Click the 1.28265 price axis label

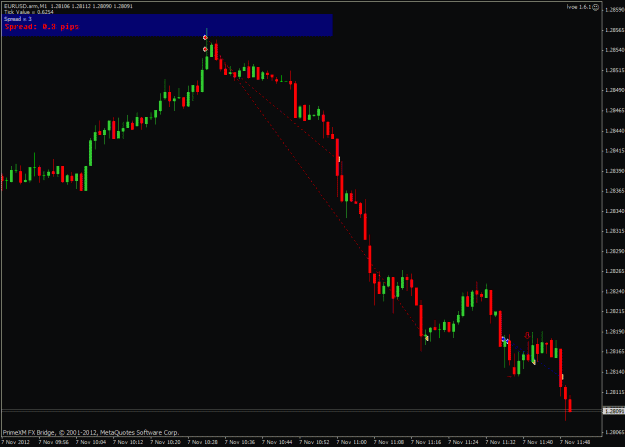click(x=614, y=271)
